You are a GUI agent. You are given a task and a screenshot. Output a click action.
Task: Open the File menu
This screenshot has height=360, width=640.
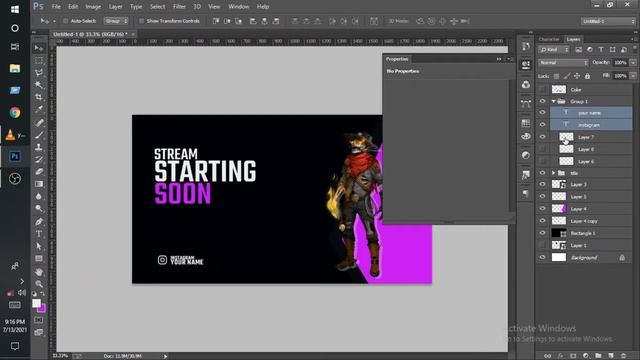coord(56,7)
